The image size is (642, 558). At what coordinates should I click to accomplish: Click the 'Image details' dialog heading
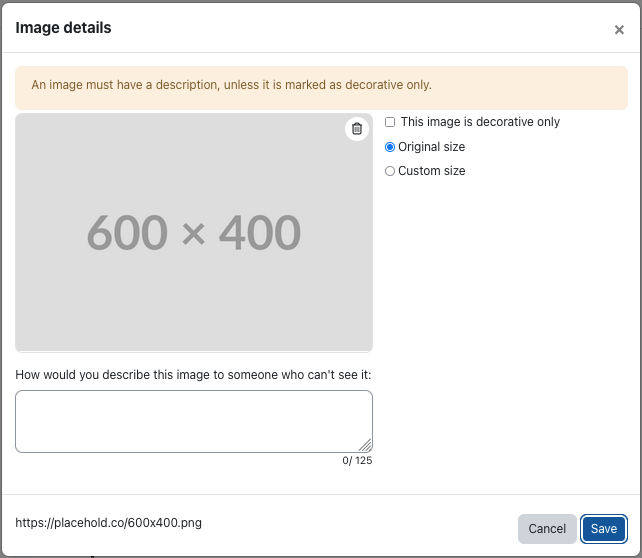(x=63, y=28)
